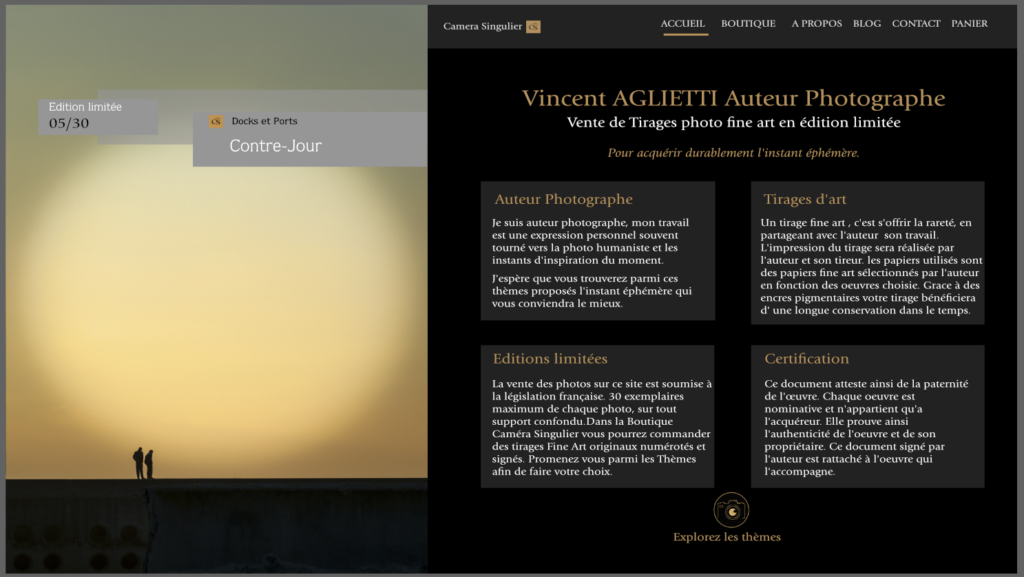Click the Pour acquérir durablement l'instant éphémère tagline

pyautogui.click(x=733, y=153)
